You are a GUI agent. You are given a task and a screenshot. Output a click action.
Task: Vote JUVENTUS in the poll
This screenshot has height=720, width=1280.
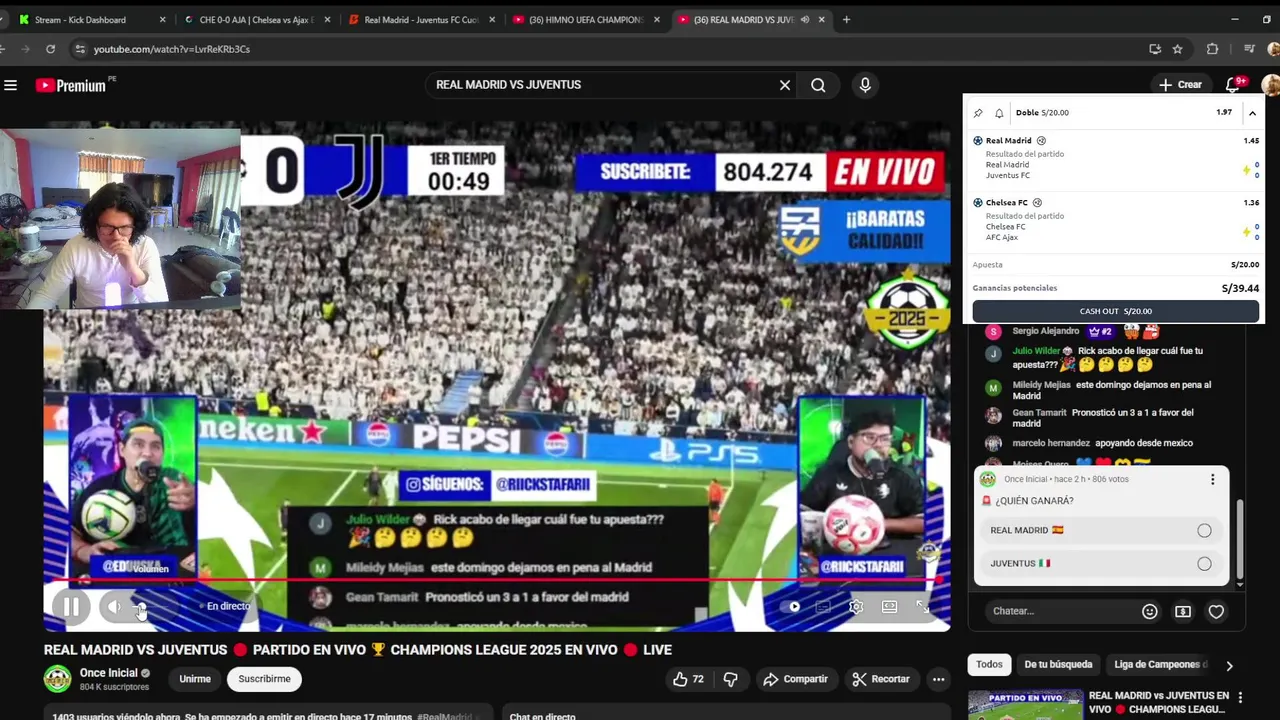click(1100, 564)
